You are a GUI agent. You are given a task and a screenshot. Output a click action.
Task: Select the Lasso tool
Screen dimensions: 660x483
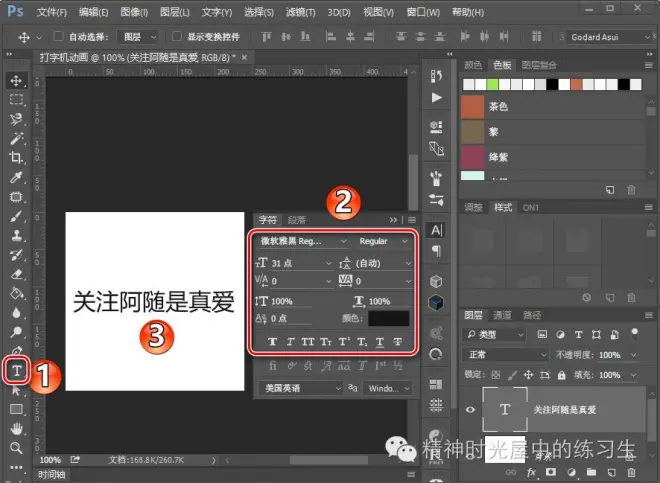[16, 119]
